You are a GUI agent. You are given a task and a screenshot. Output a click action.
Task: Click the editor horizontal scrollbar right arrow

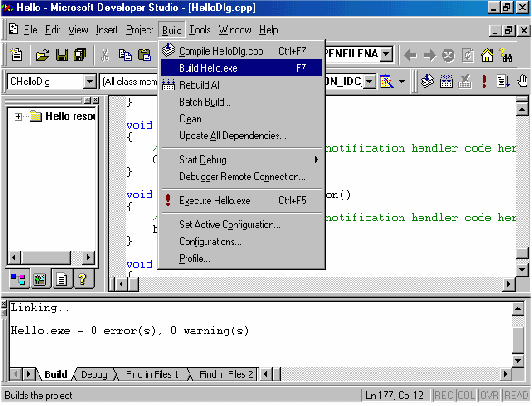click(x=508, y=284)
